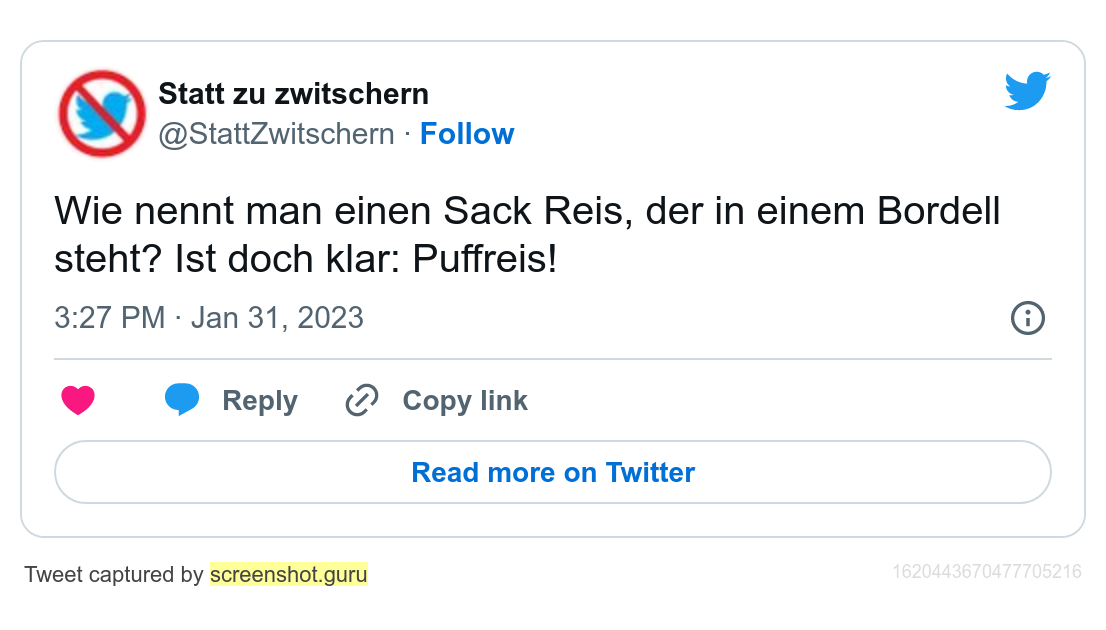Click the 'Reply' text label
This screenshot has width=1106, height=630.
click(260, 401)
